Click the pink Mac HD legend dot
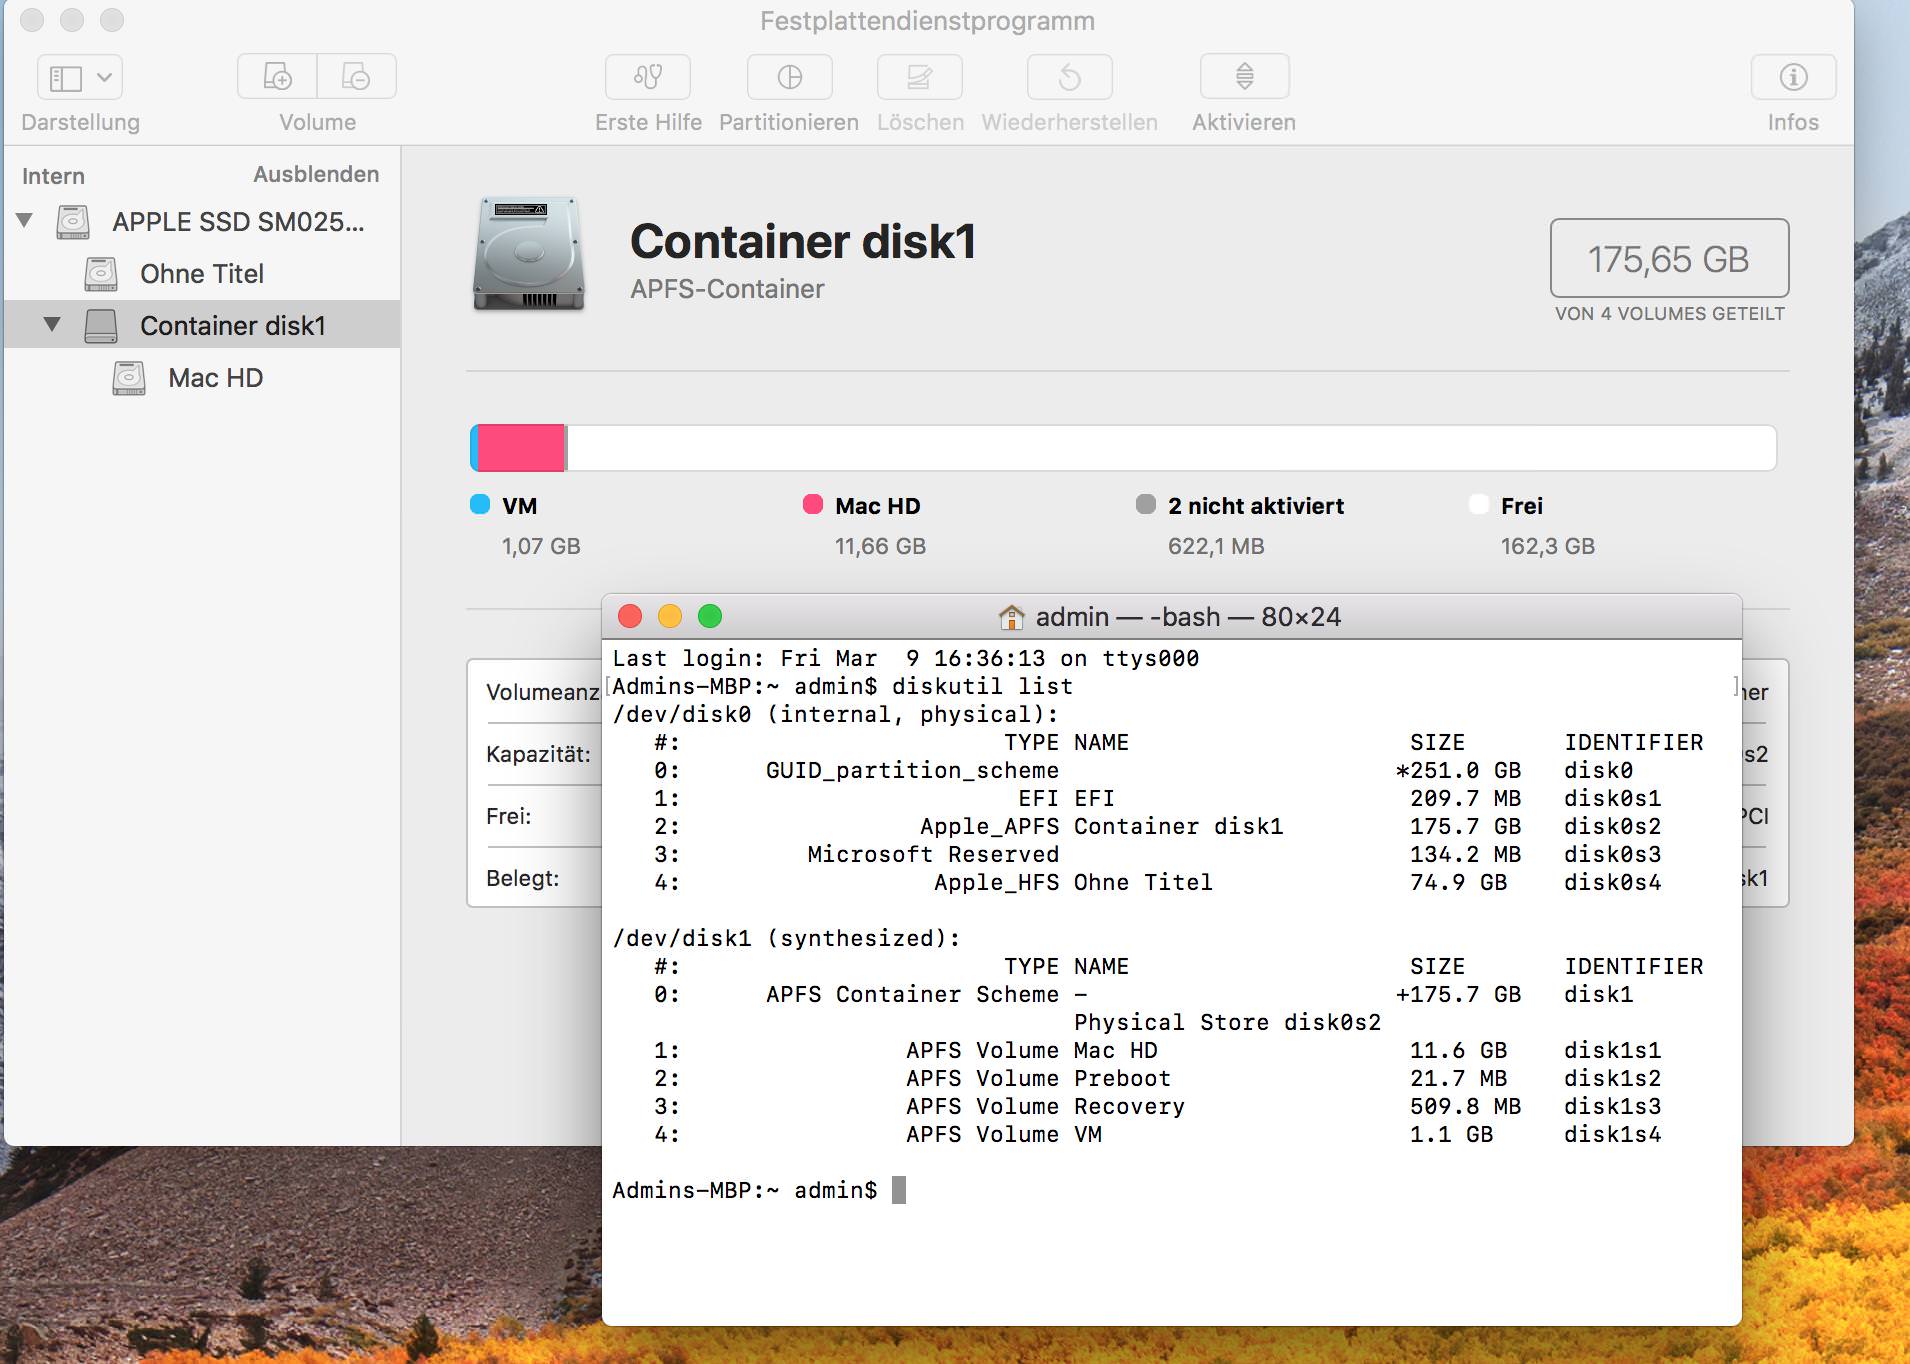 (x=813, y=504)
